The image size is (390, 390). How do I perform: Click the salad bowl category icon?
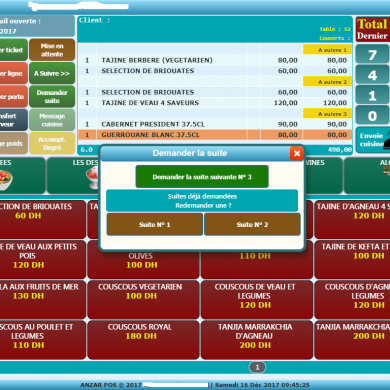tap(6, 179)
